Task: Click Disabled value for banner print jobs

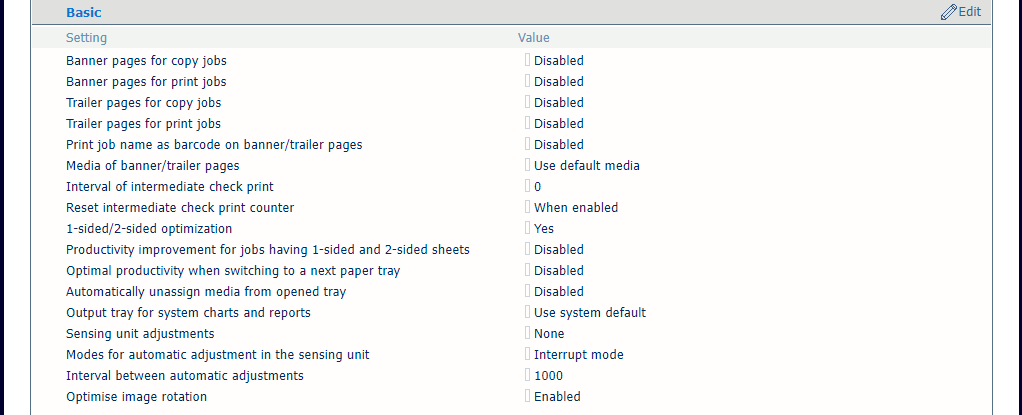Action: pos(558,82)
